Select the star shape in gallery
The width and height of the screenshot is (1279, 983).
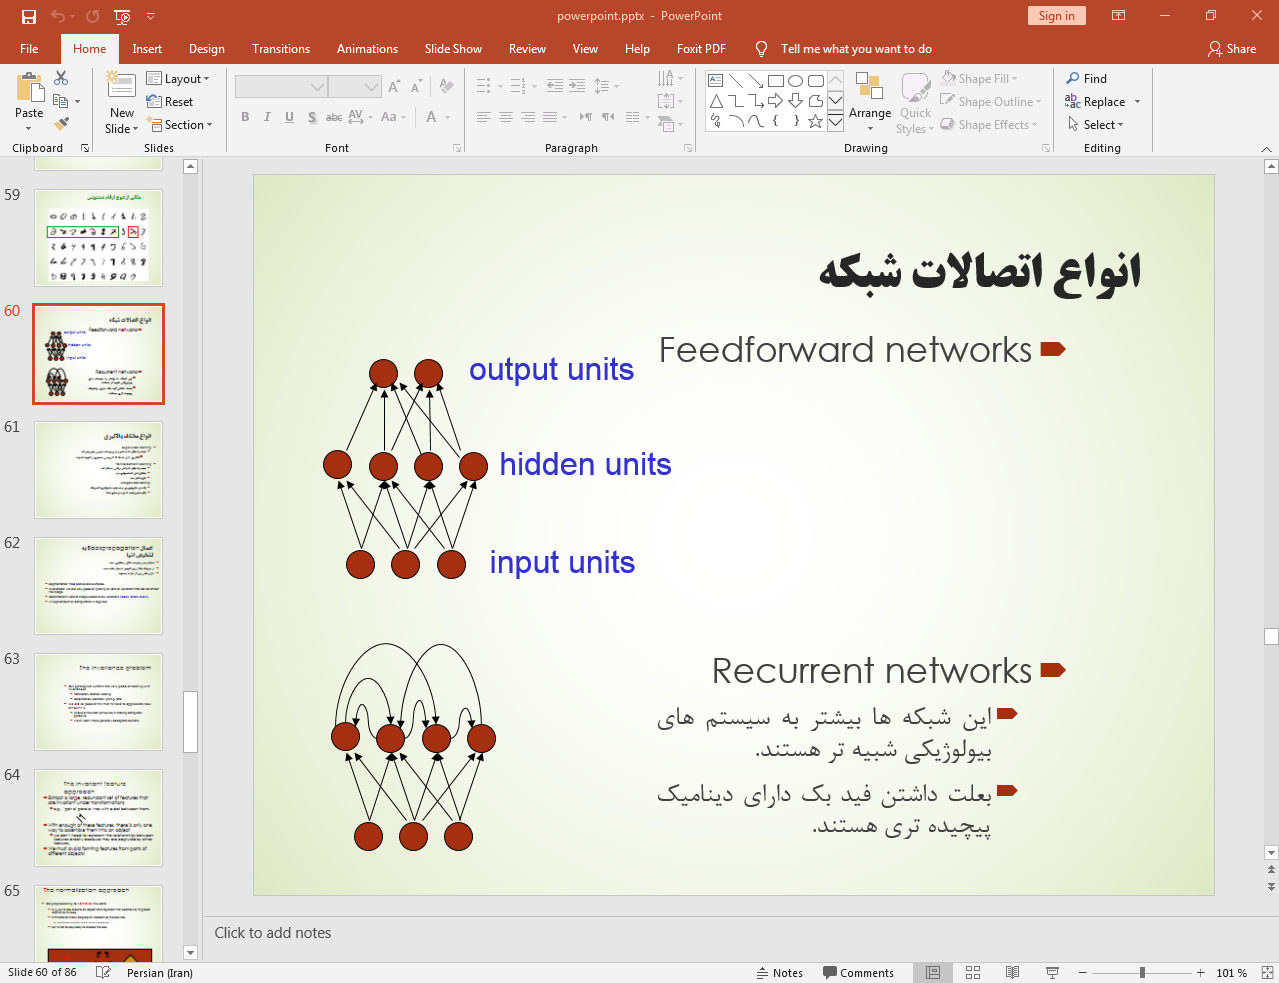815,121
